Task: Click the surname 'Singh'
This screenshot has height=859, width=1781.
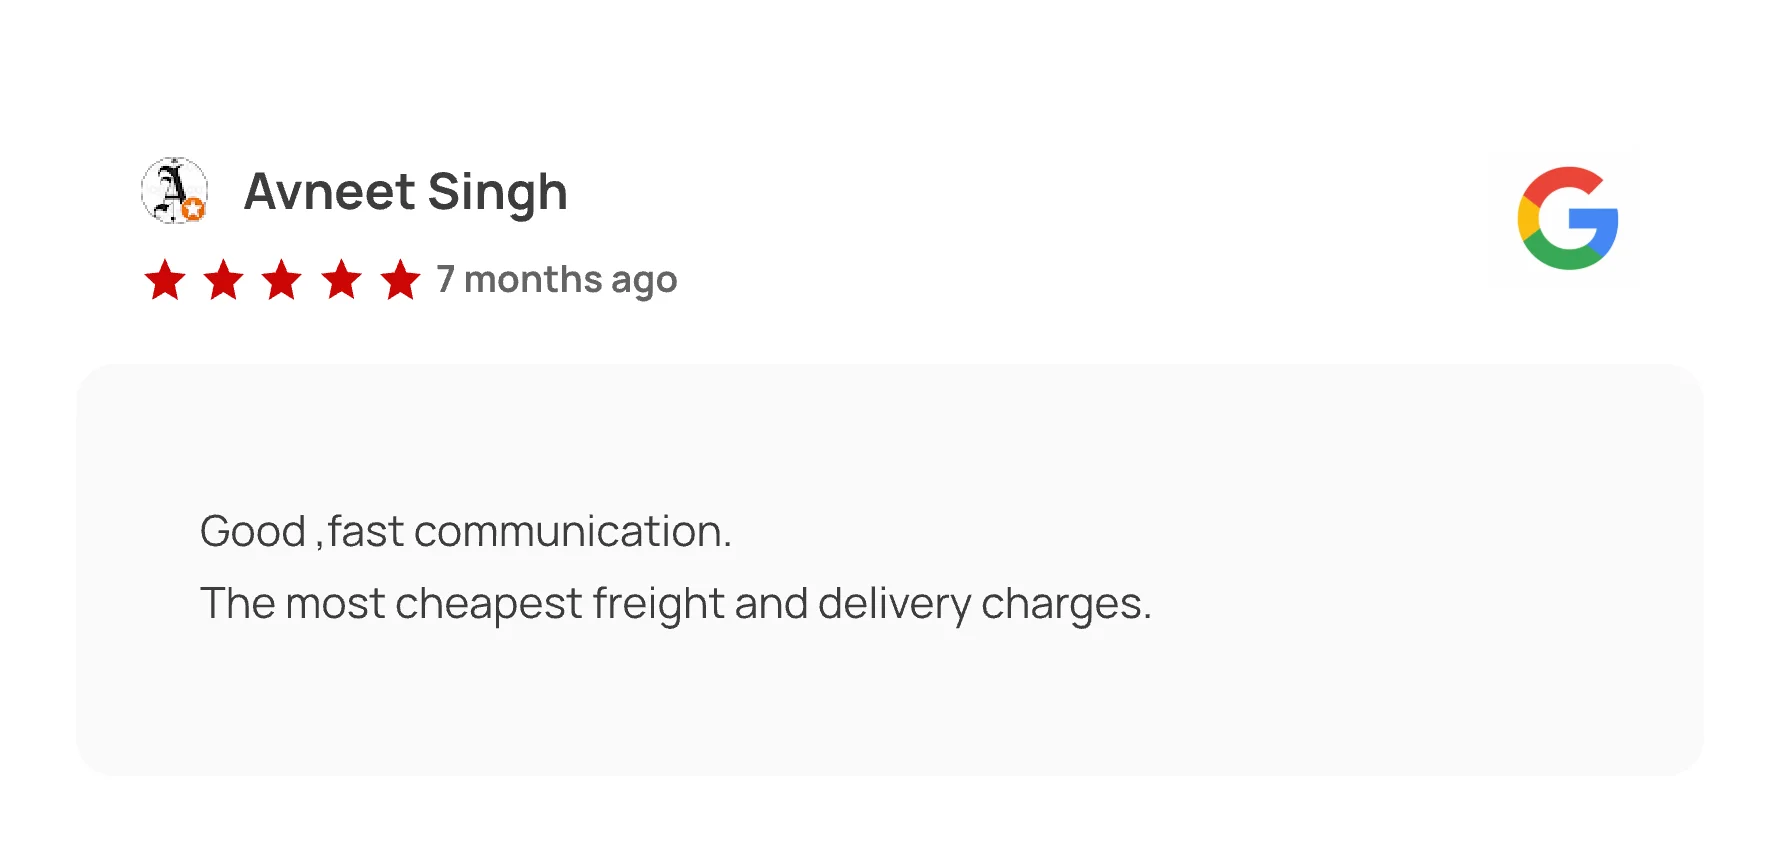Action: [x=497, y=192]
